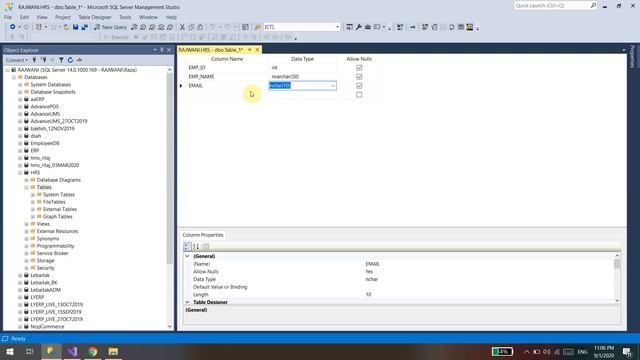This screenshot has height=360, width=640.
Task: Click the Activity Monitor icon in Object Explorer
Action: 79,60
